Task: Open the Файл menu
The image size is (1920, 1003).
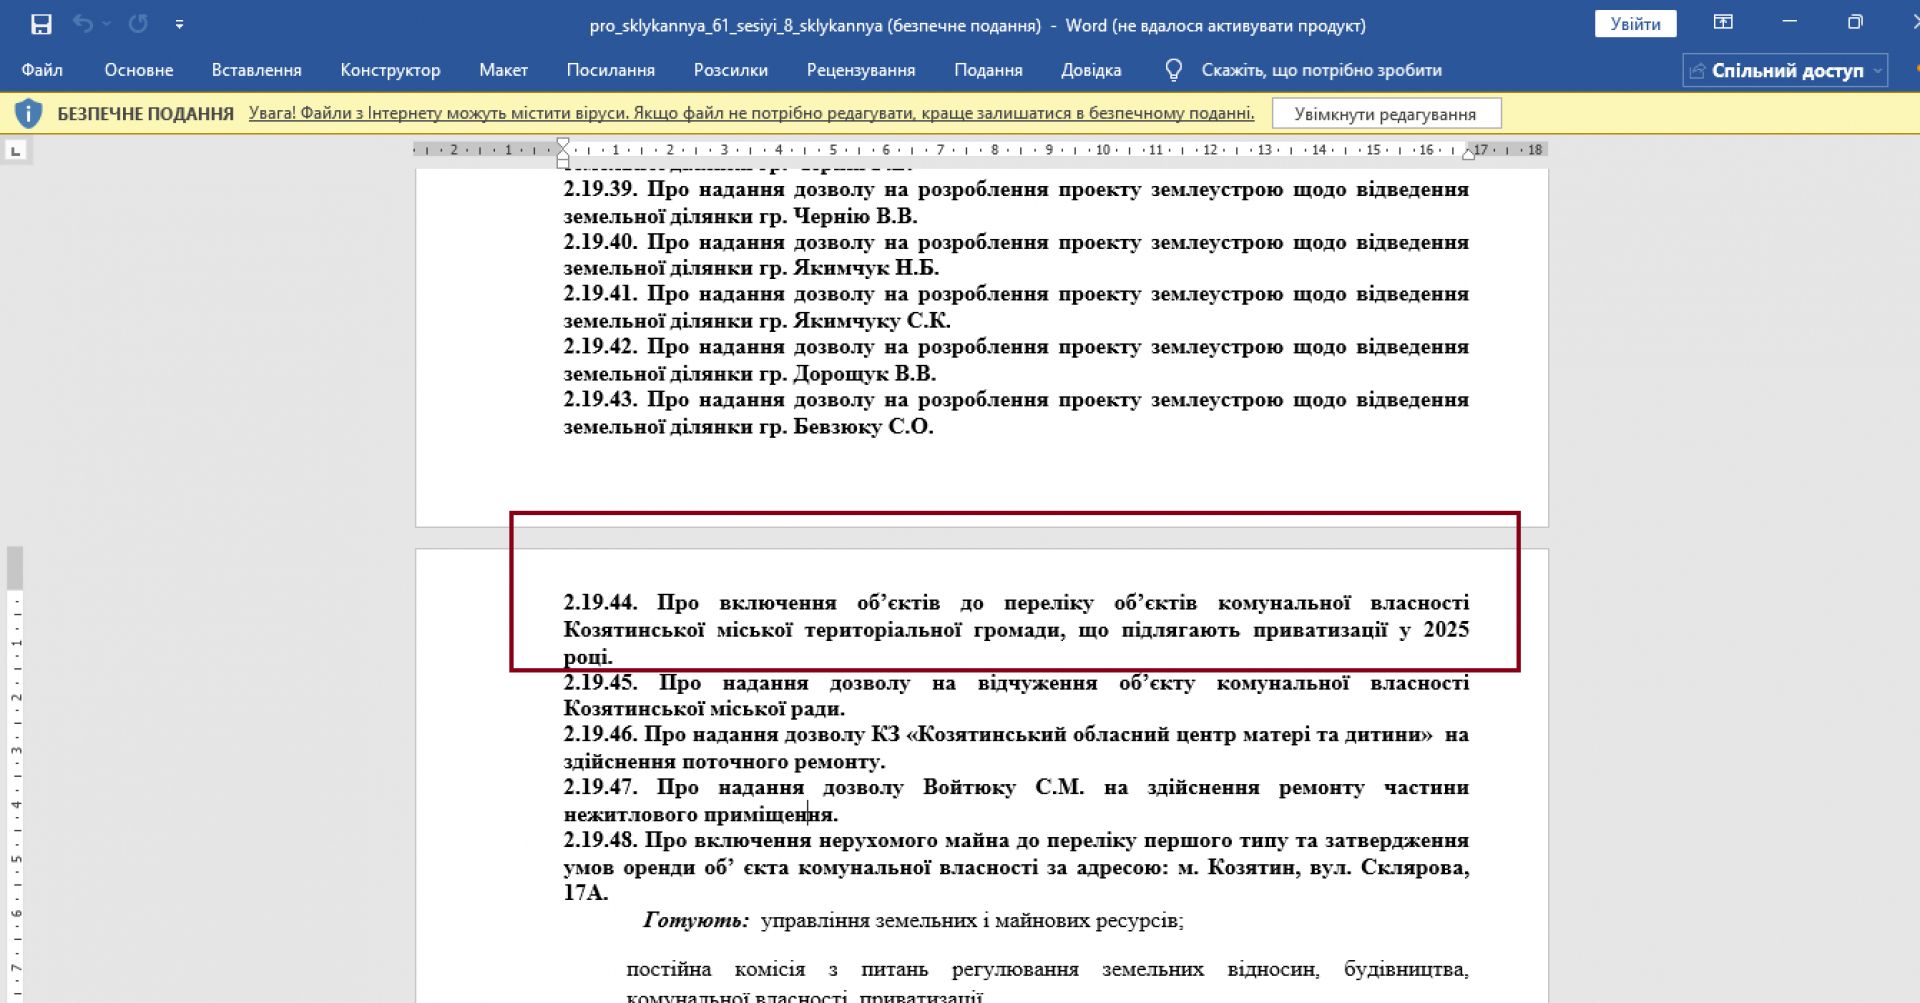Action: pos(42,70)
